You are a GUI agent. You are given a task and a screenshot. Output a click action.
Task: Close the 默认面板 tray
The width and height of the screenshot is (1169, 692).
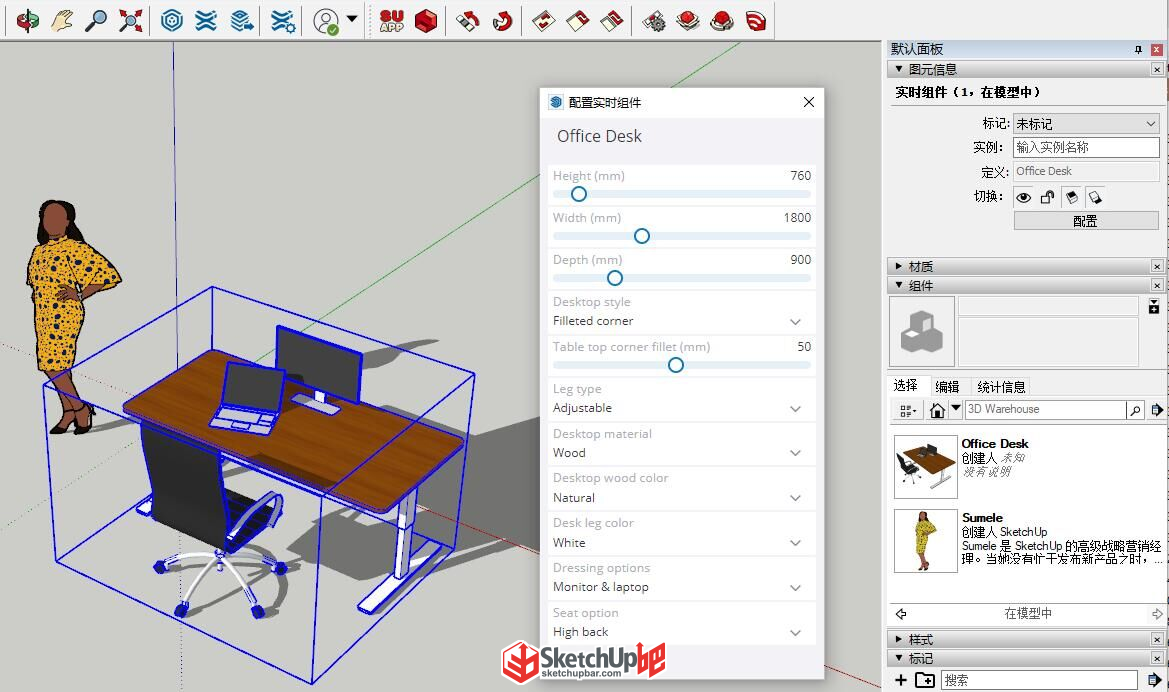tap(1156, 49)
